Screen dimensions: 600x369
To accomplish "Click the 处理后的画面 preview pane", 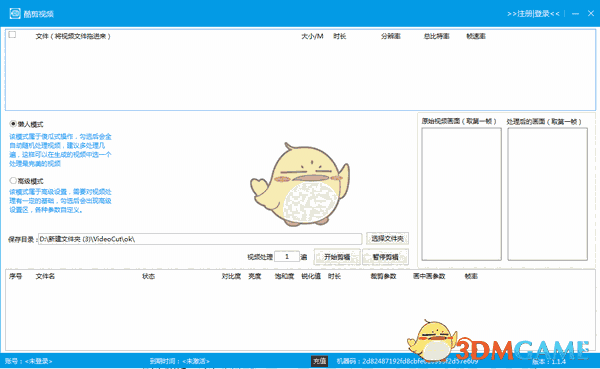I will 548,194.
